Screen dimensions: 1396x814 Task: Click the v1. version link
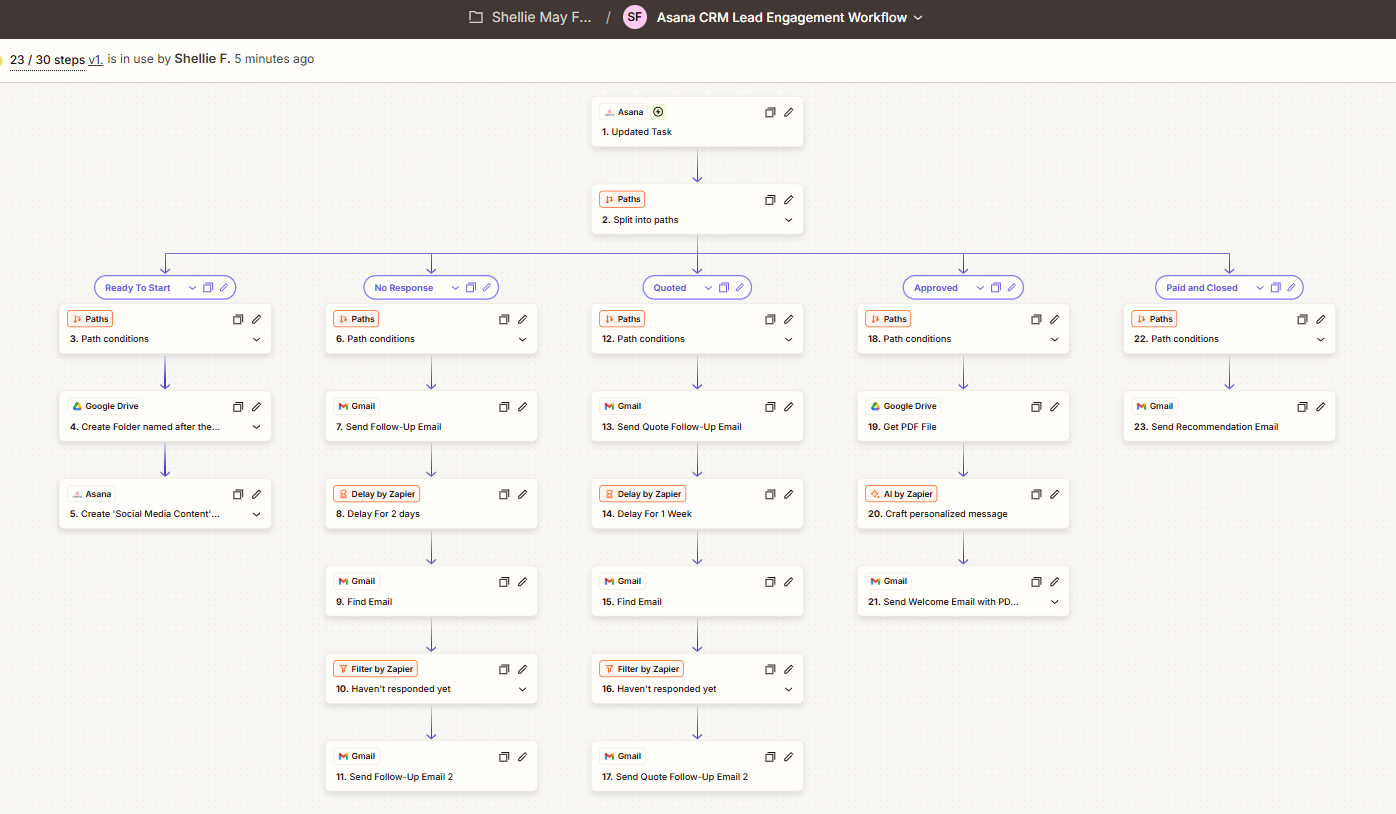pyautogui.click(x=96, y=59)
